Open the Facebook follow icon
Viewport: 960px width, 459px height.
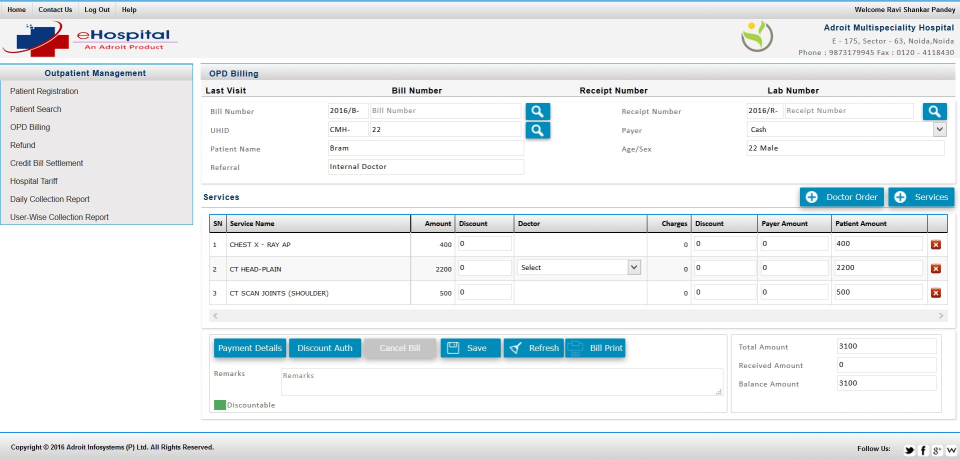pos(923,450)
